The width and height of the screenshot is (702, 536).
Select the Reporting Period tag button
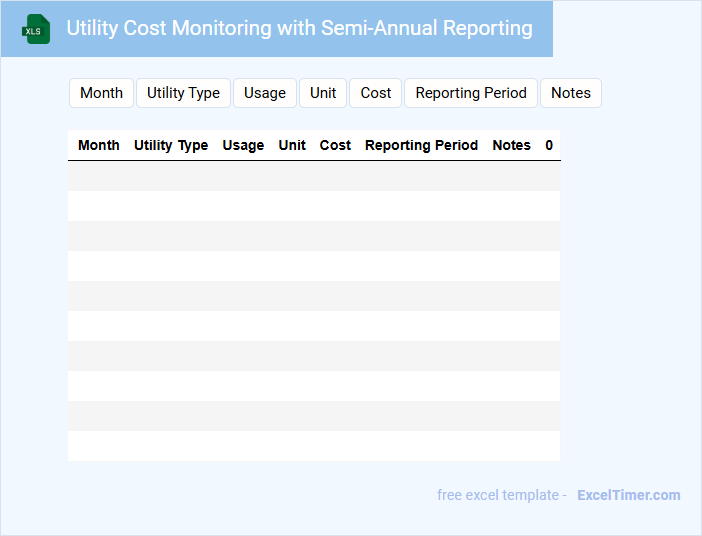click(471, 93)
